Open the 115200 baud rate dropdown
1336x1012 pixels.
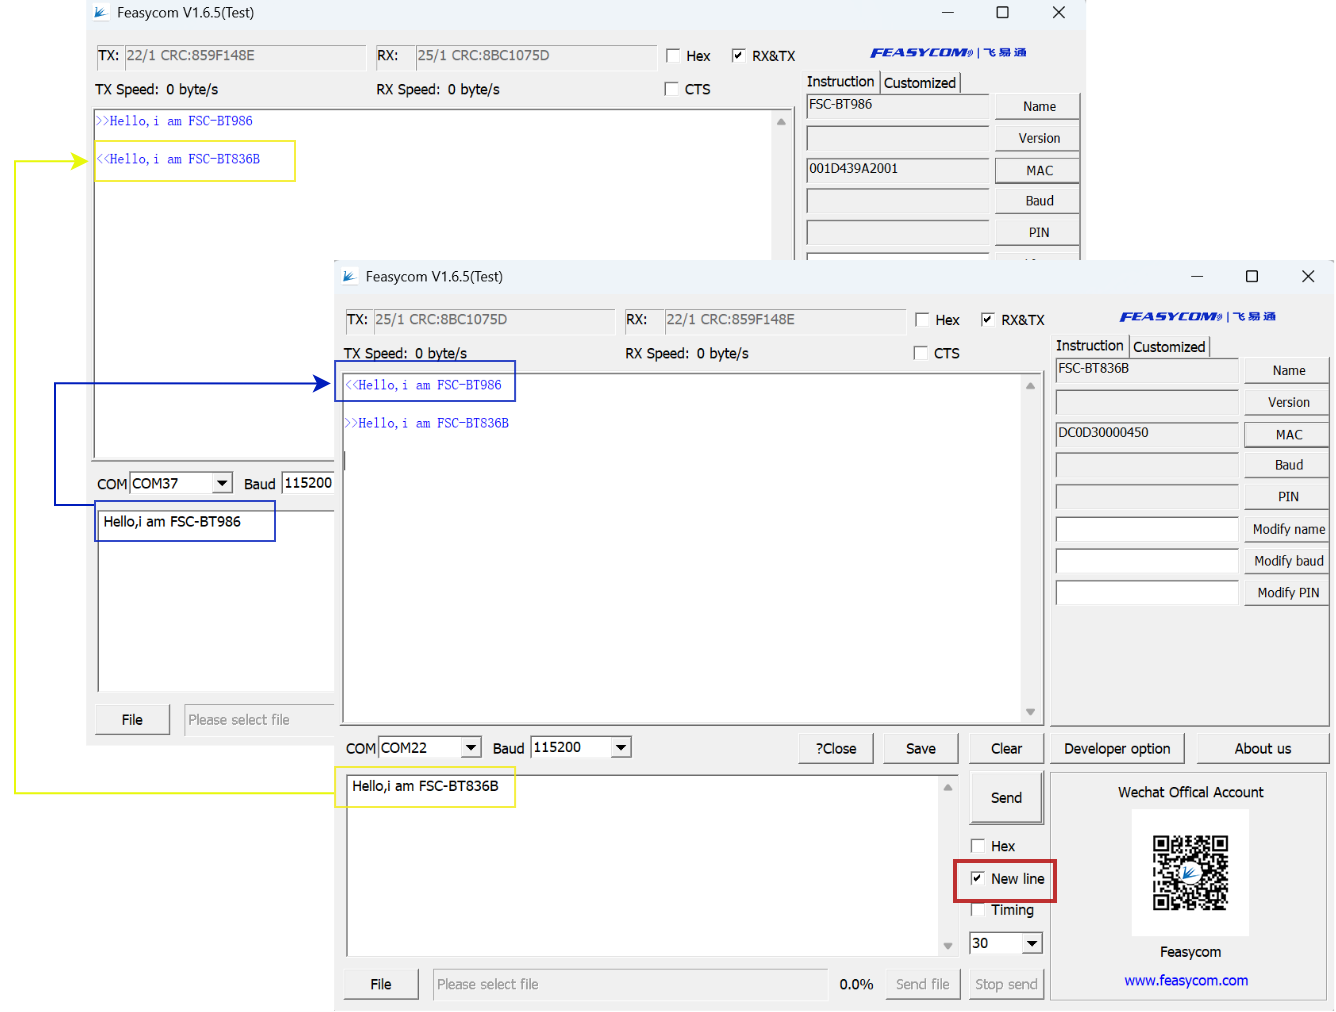tap(621, 747)
